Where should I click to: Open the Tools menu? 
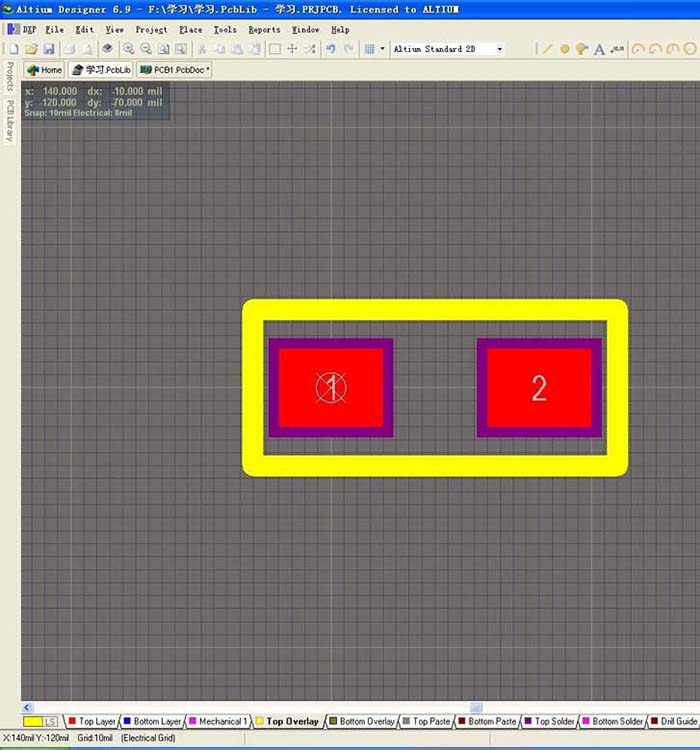point(224,30)
